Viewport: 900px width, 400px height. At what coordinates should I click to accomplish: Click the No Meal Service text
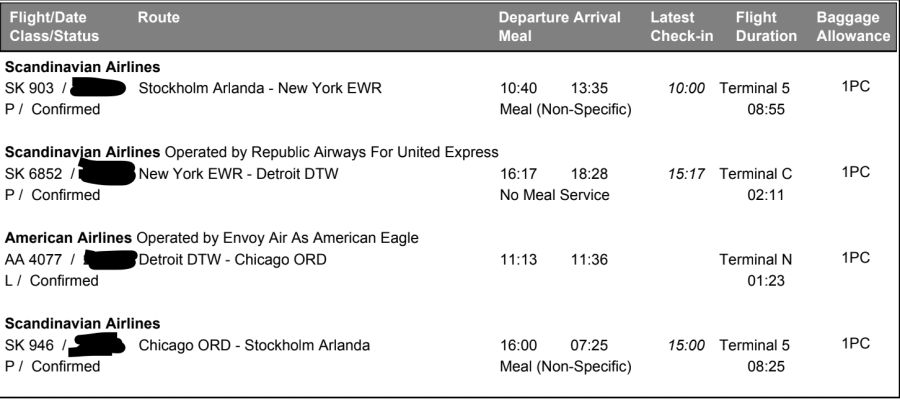click(553, 195)
